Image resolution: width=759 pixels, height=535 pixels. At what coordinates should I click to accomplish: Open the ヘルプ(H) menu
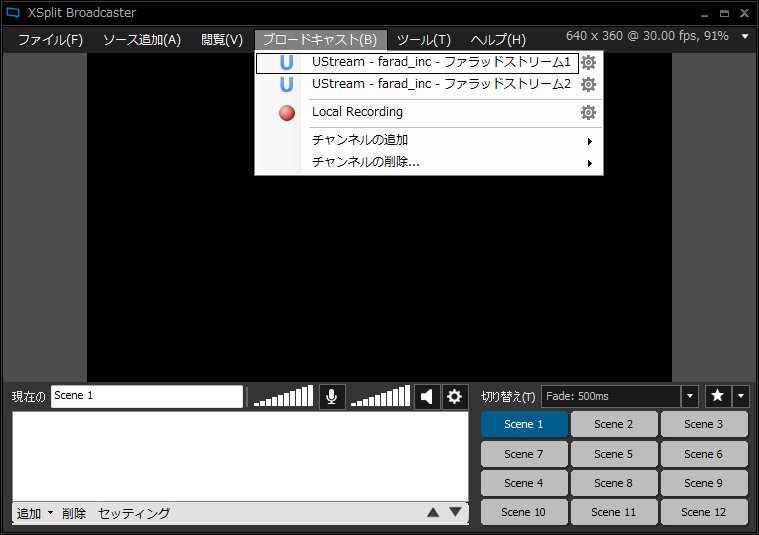tap(498, 40)
